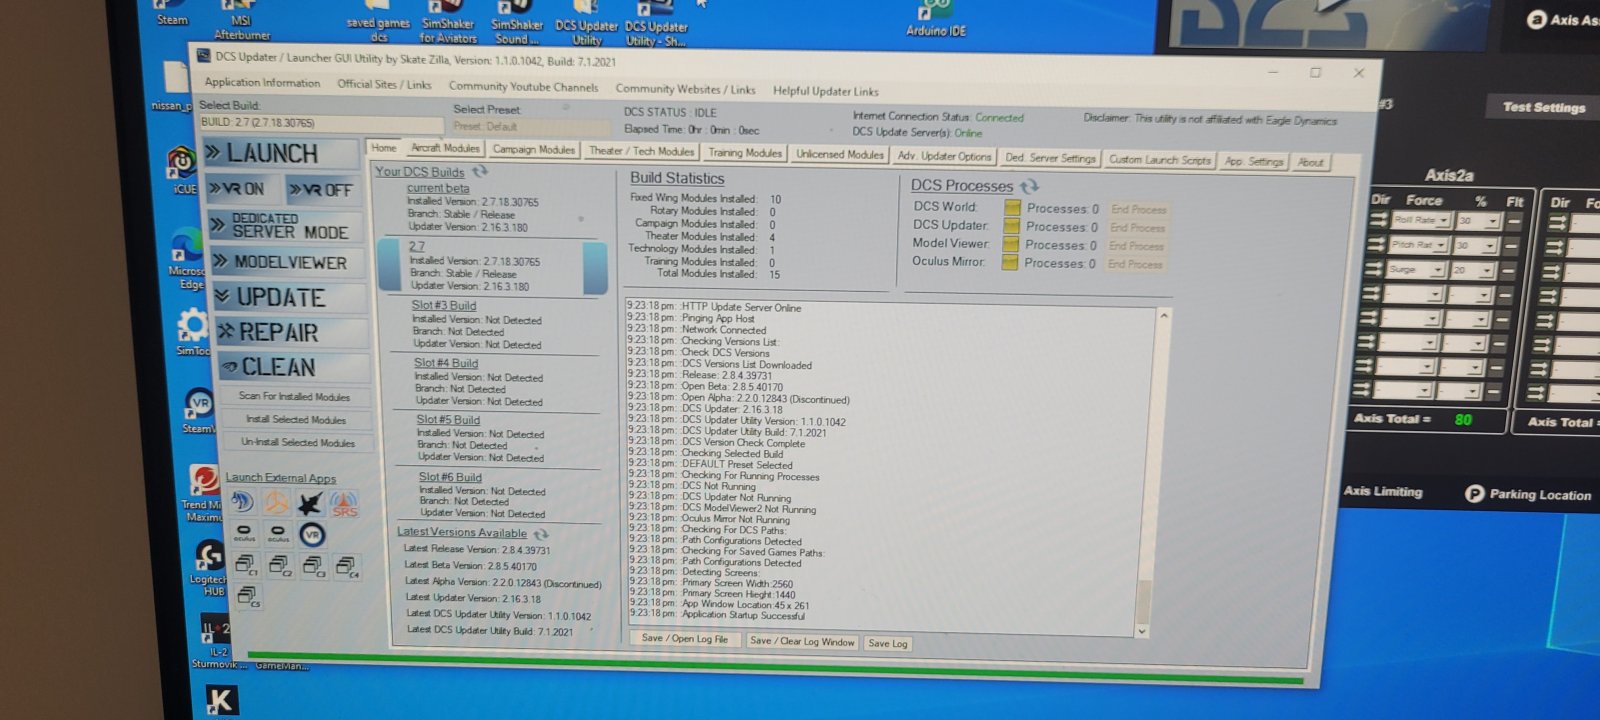The height and width of the screenshot is (720, 1600).
Task: Open percent dropdown on Roll Rate row
Action: [1478, 221]
